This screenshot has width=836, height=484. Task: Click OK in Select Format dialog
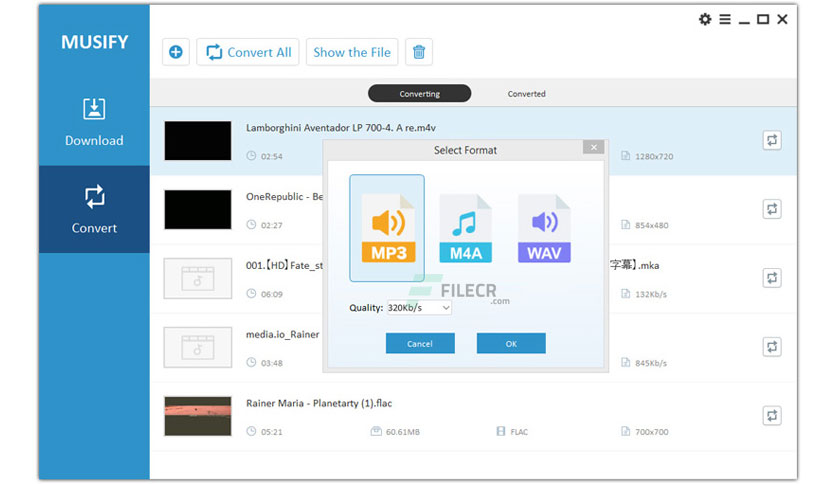511,343
